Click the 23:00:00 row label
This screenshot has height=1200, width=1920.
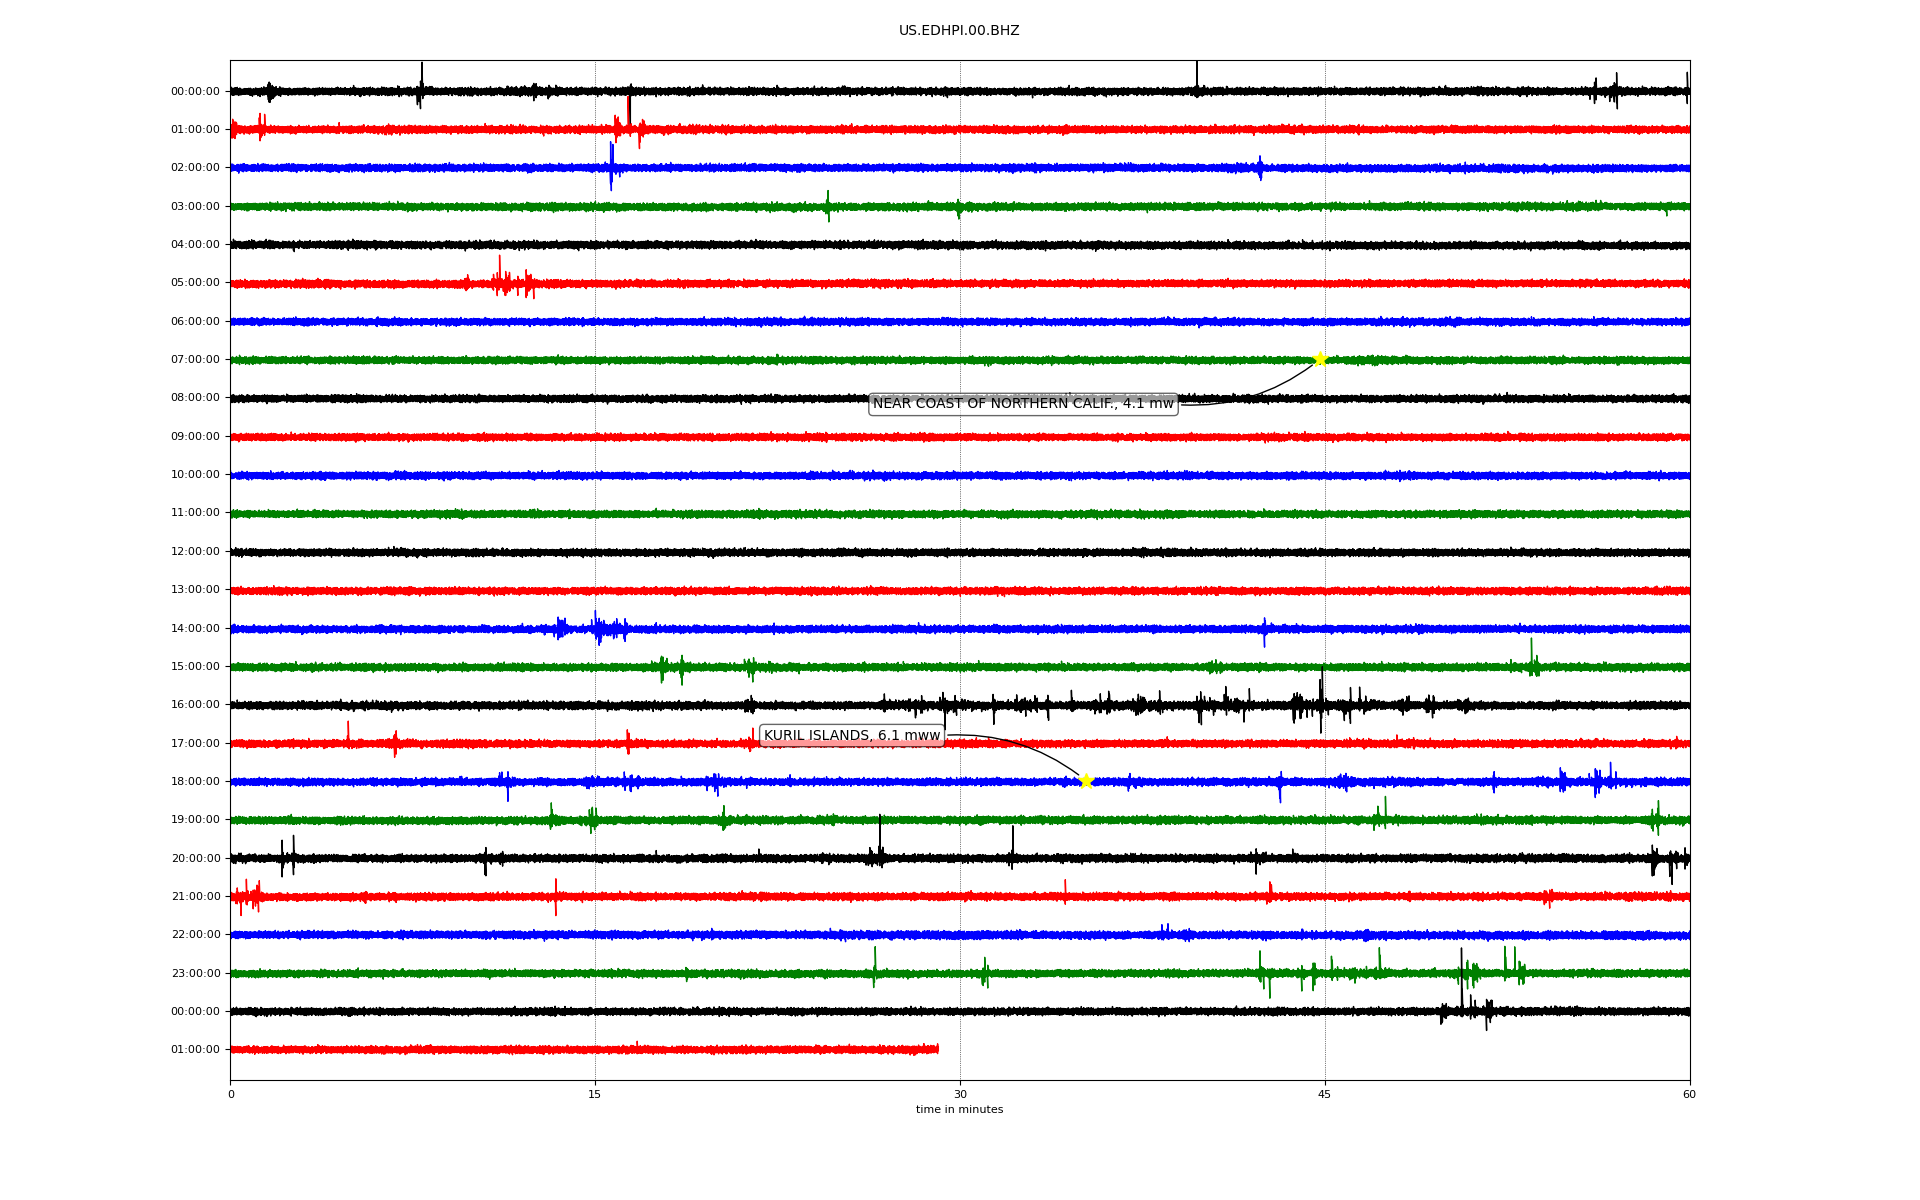195,974
